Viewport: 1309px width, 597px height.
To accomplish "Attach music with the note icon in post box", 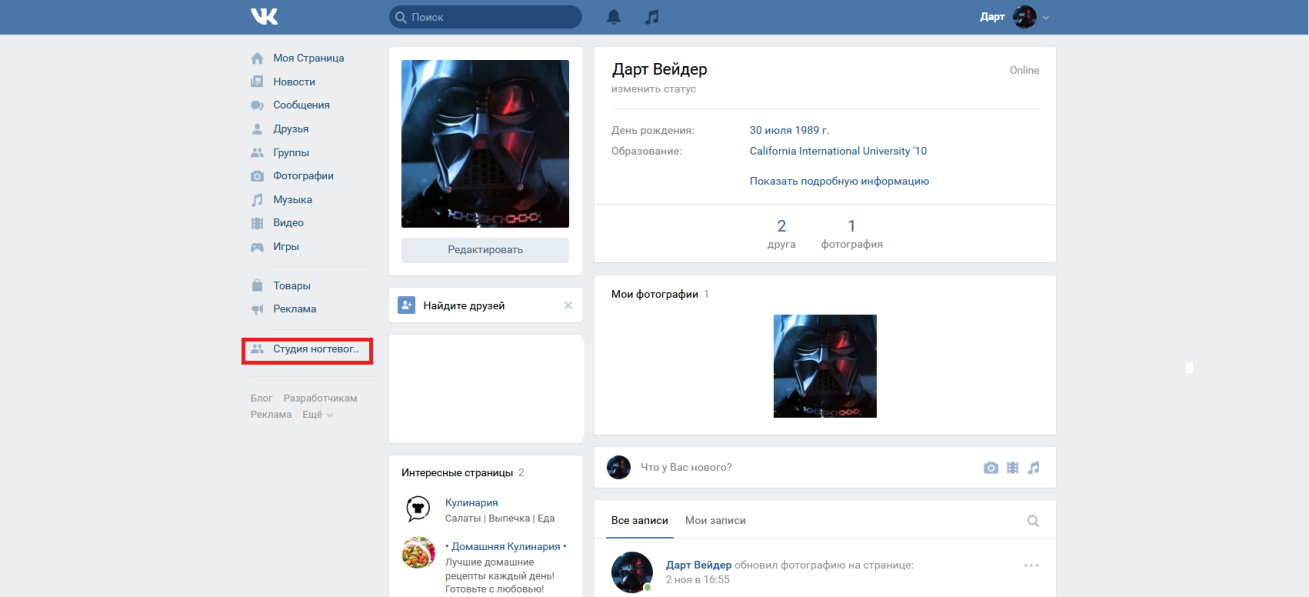I will click(1034, 467).
